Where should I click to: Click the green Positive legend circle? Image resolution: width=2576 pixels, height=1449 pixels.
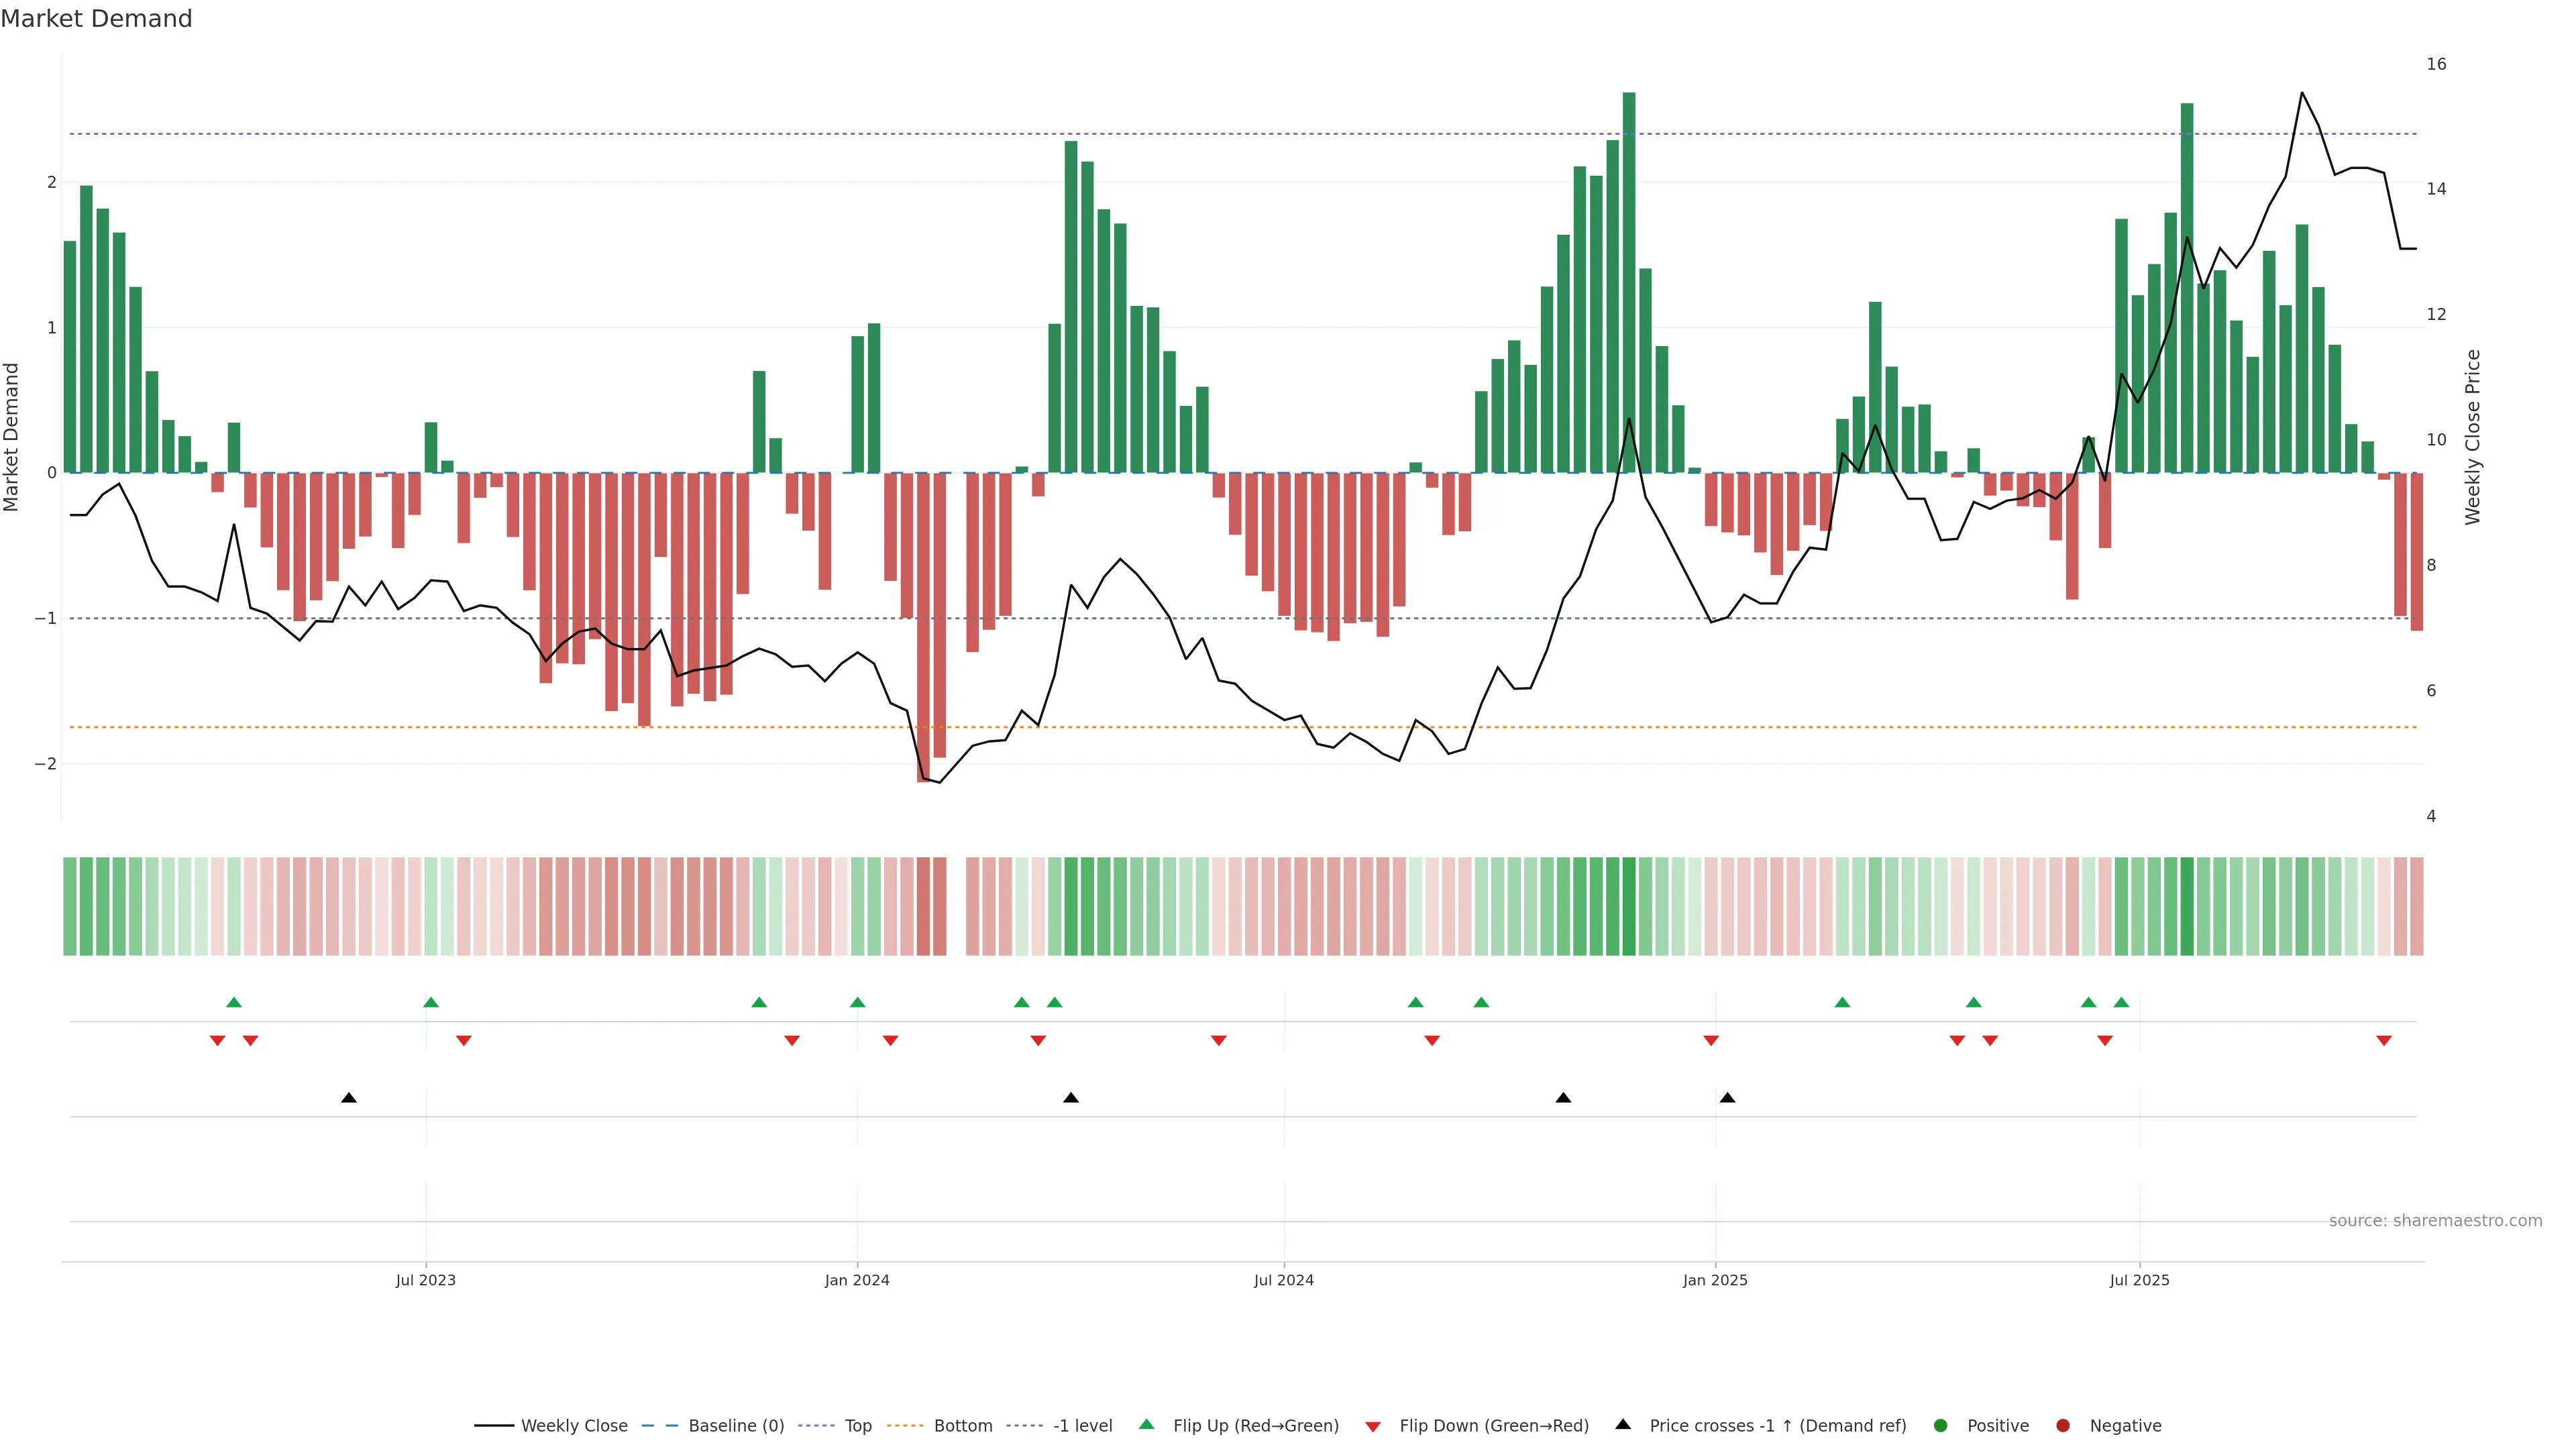(1940, 1425)
